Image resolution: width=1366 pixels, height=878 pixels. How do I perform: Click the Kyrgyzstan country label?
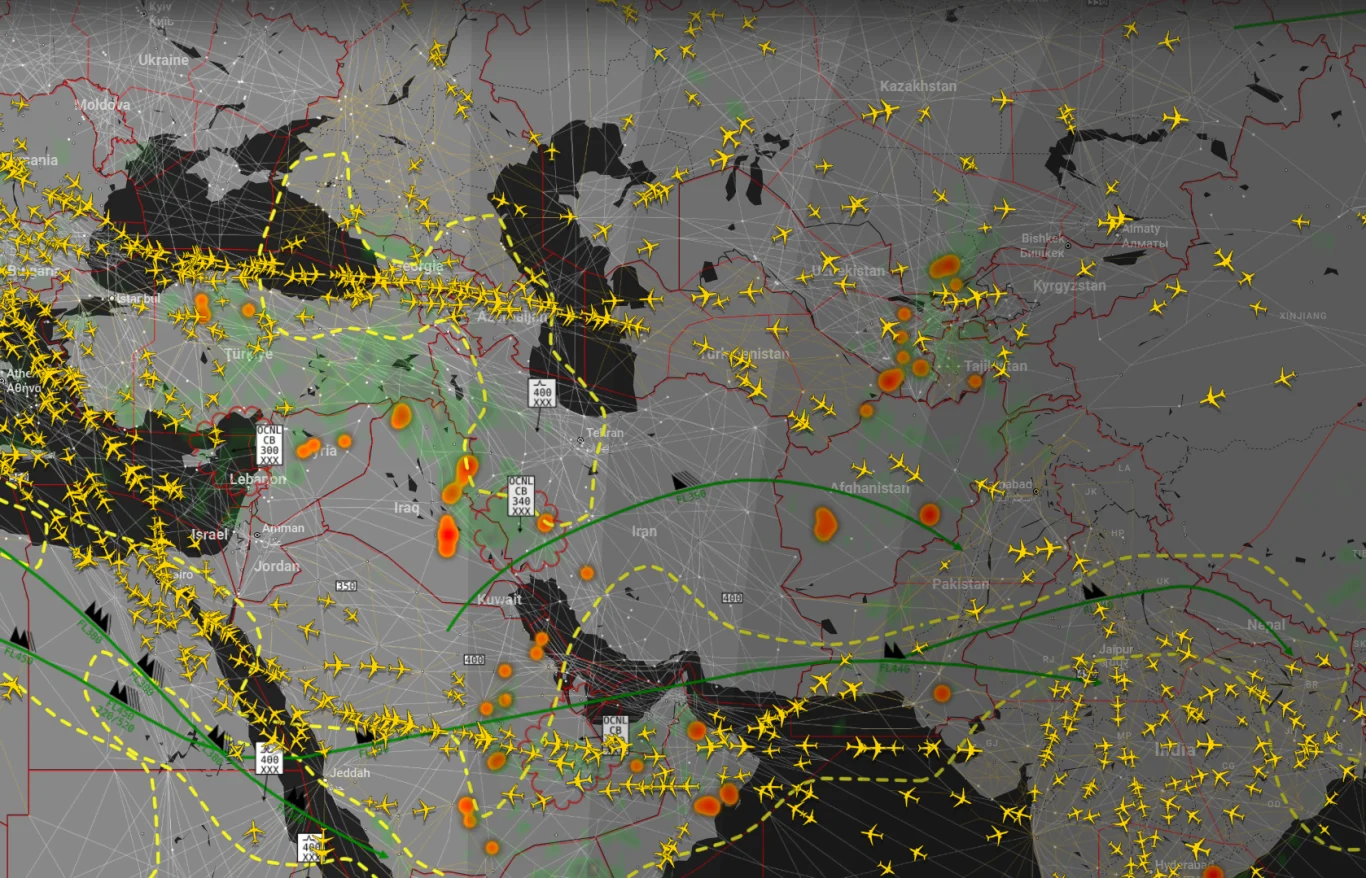pos(1069,286)
